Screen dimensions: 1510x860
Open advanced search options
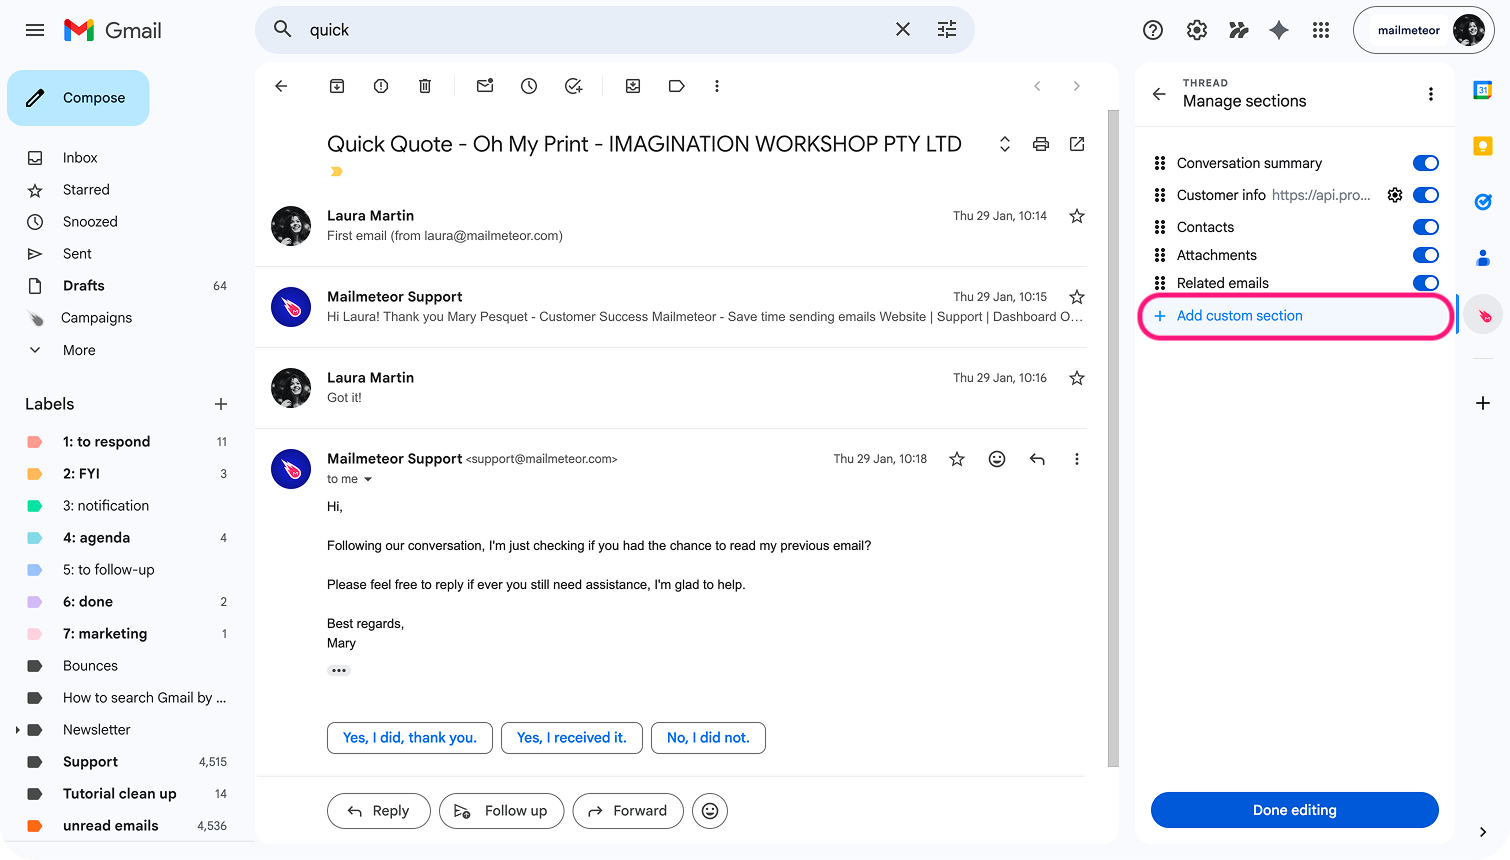click(946, 30)
